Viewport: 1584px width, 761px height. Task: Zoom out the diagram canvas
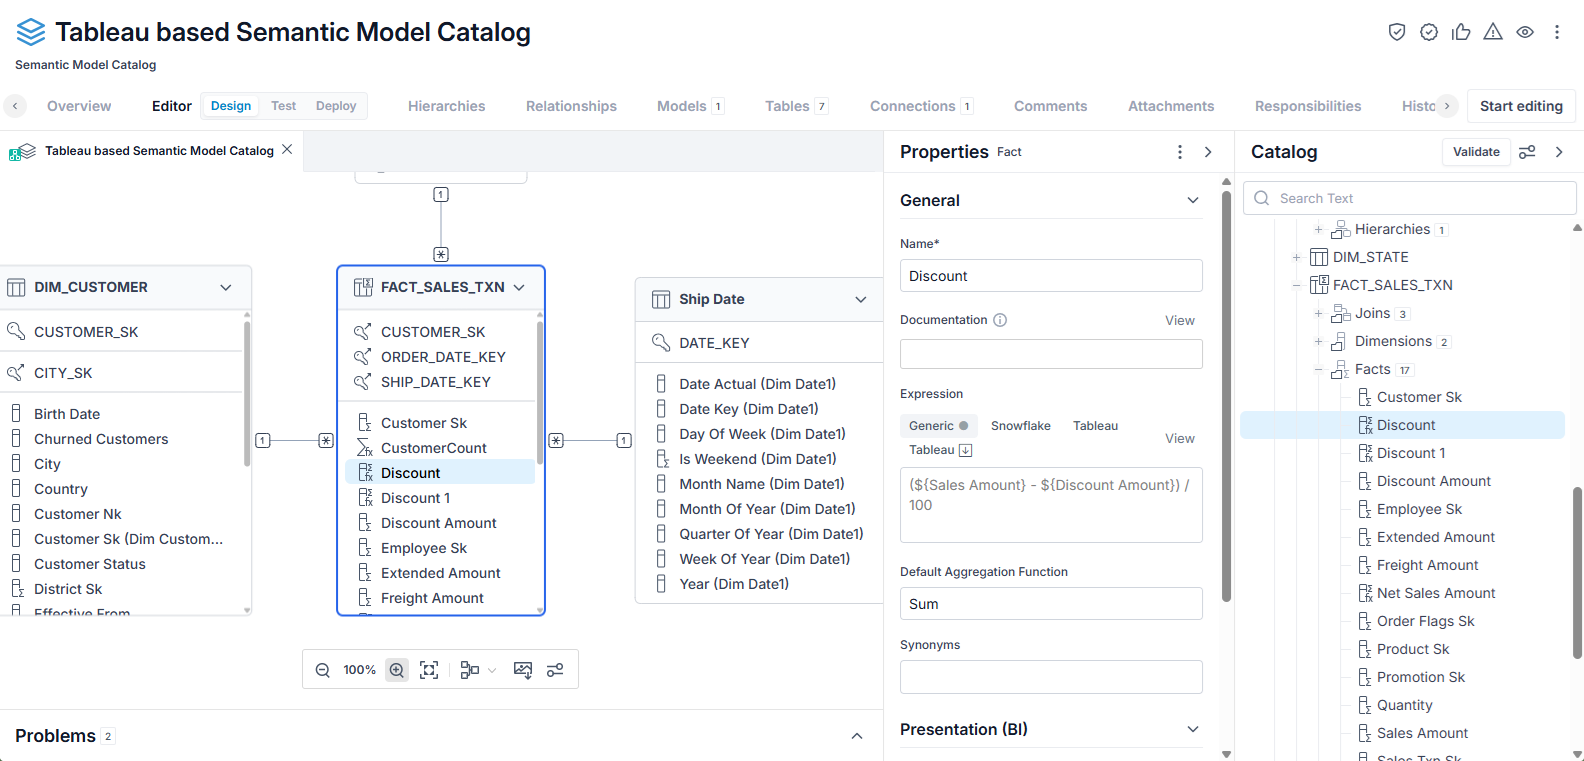[x=323, y=670]
